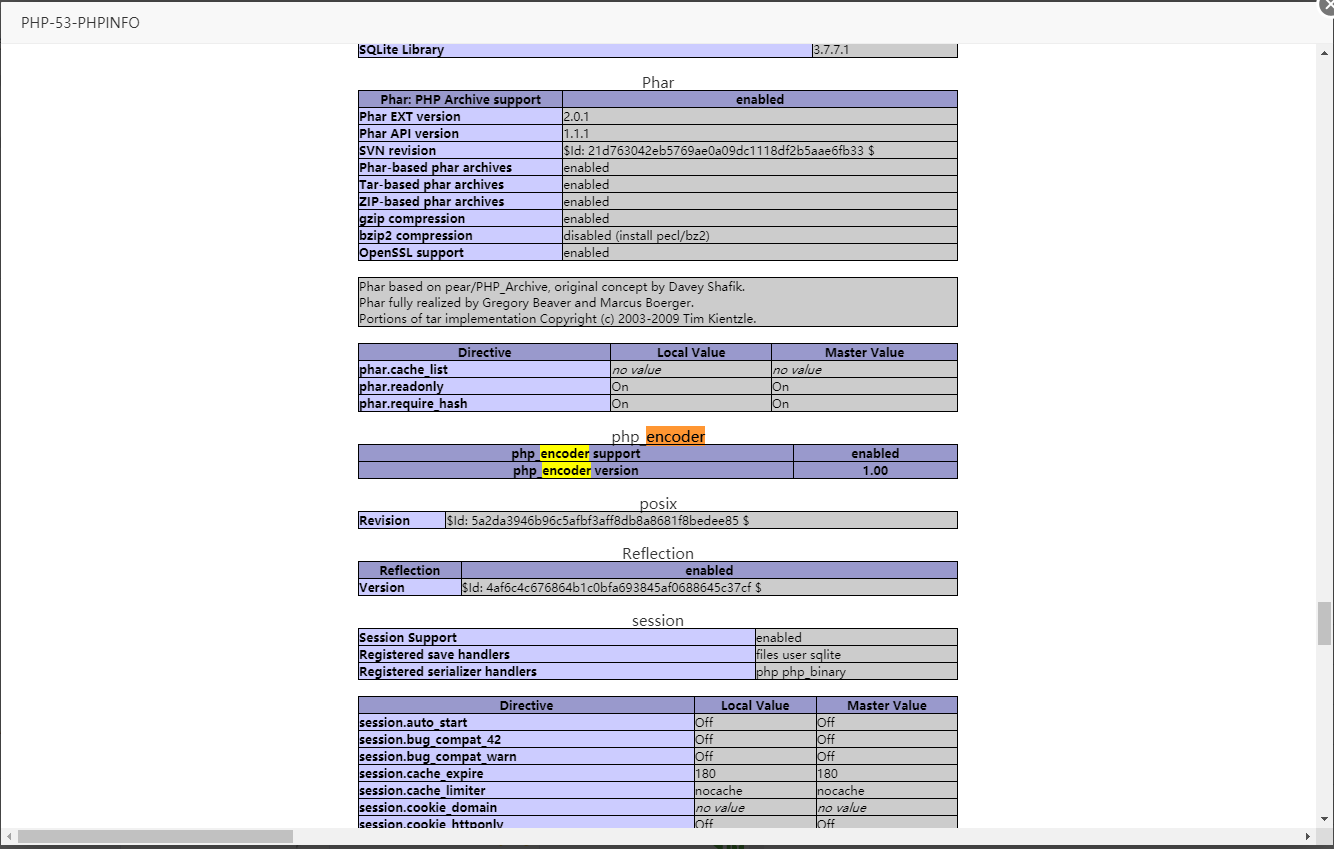Image resolution: width=1334 pixels, height=849 pixels.
Task: Click the posix Revision label
Action: pos(384,520)
